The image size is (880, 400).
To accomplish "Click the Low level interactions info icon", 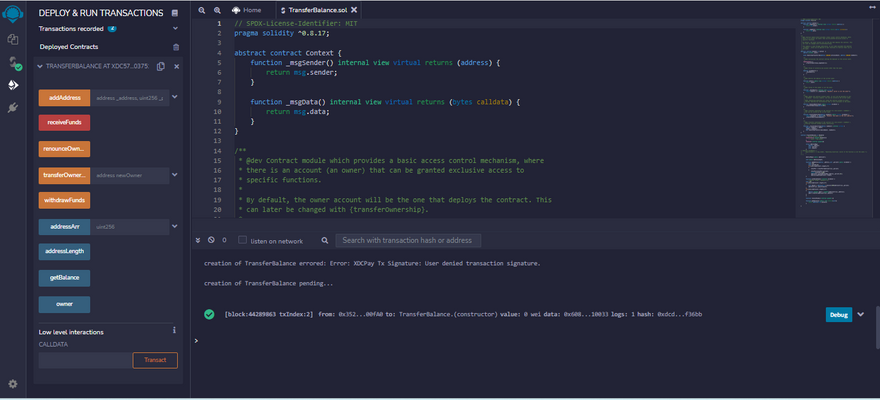I will 176,331.
